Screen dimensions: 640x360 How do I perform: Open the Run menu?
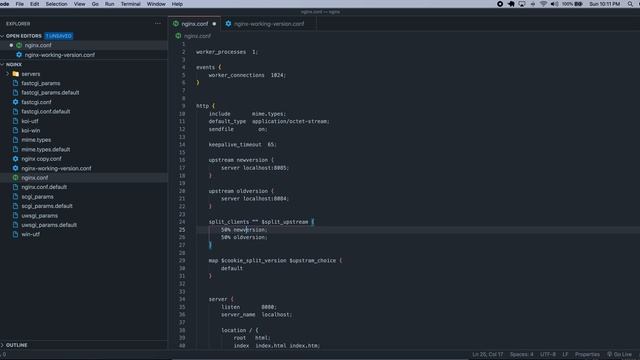109,4
